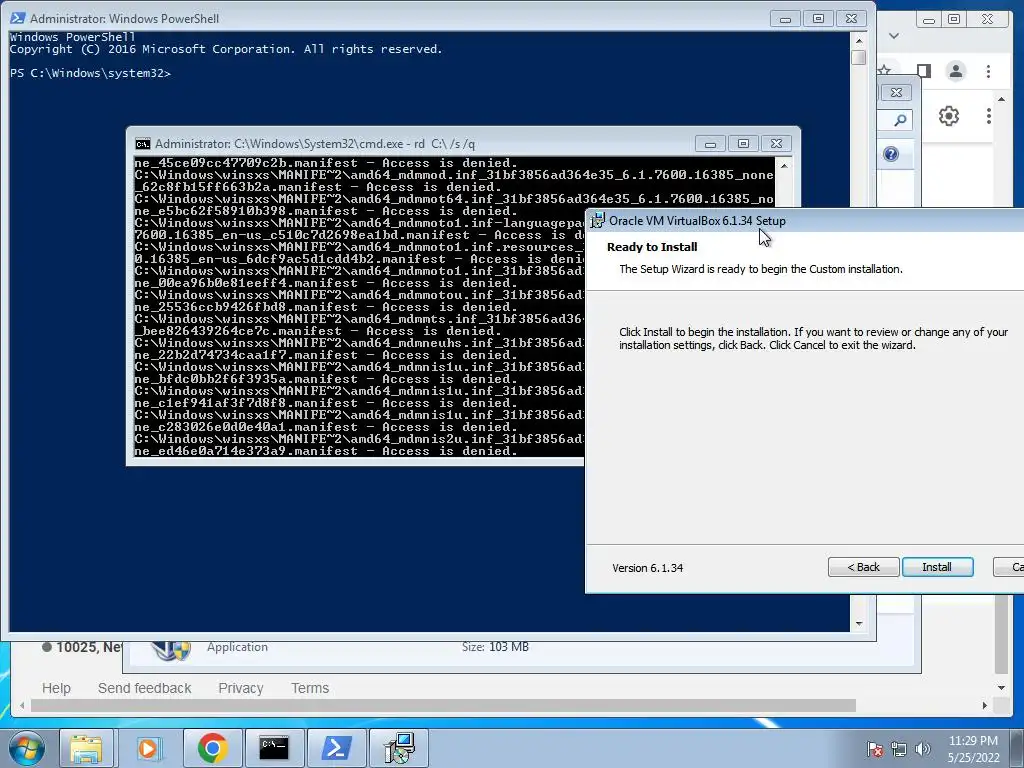Bookmark this page with star icon
Image resolution: width=1024 pixels, height=768 pixels.
884,70
